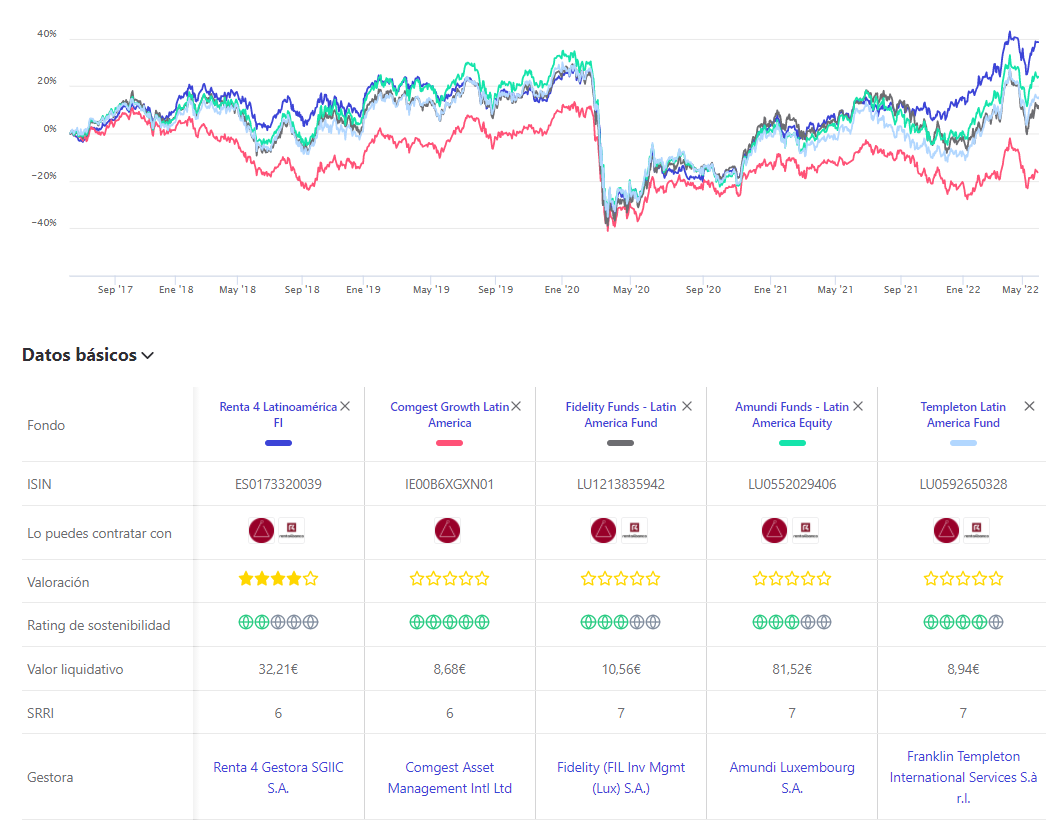Remove Amundi Funds Latin America Equity column
This screenshot has width=1046, height=820.
tap(857, 406)
